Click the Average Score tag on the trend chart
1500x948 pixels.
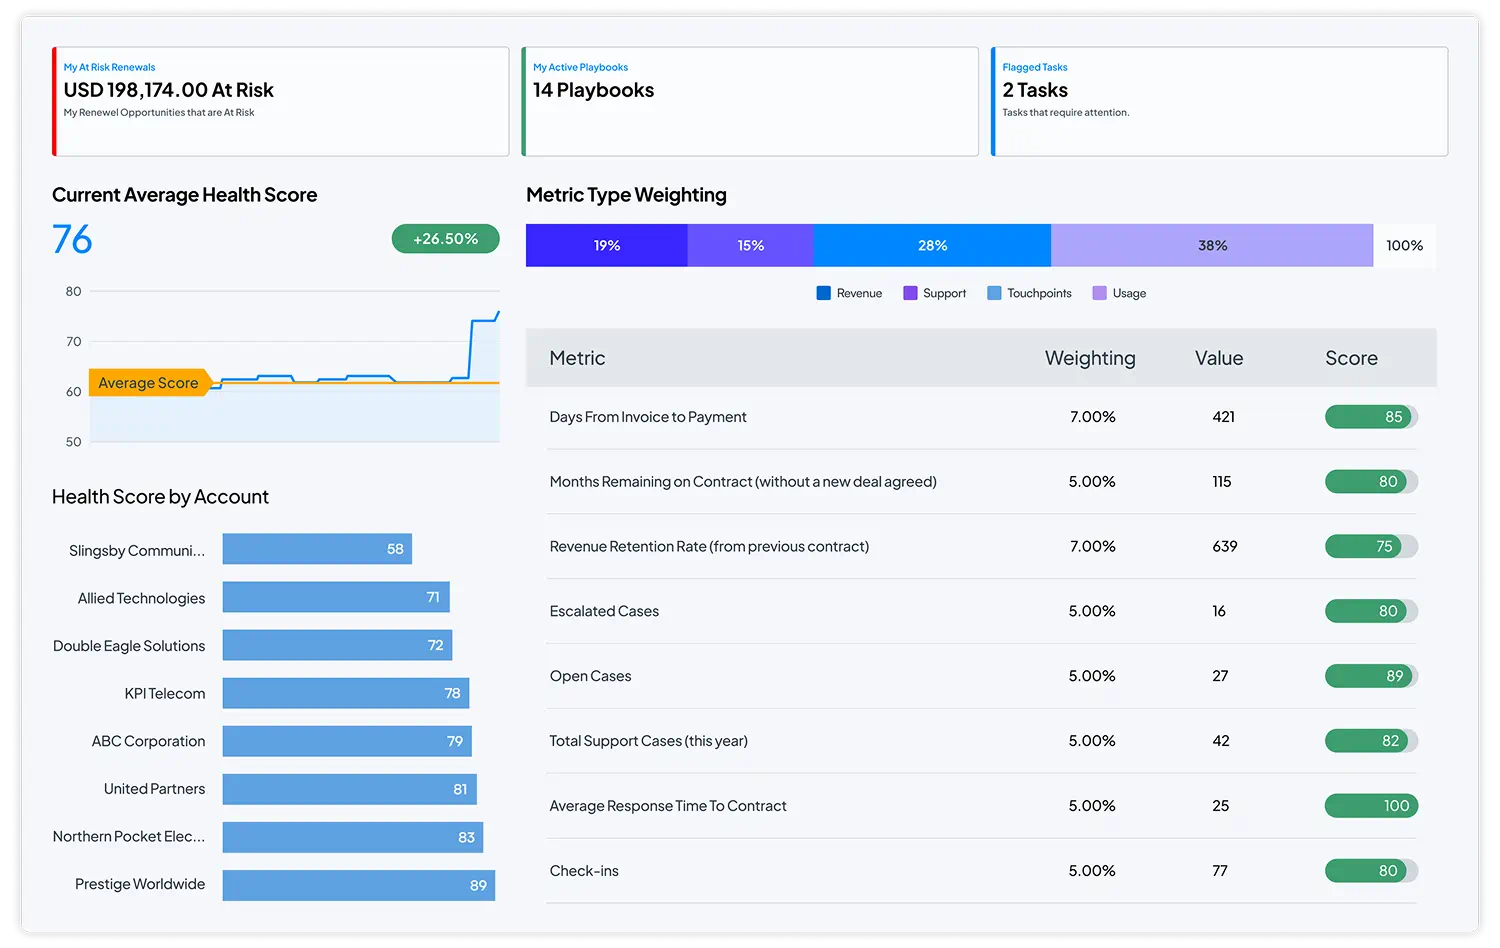(146, 382)
